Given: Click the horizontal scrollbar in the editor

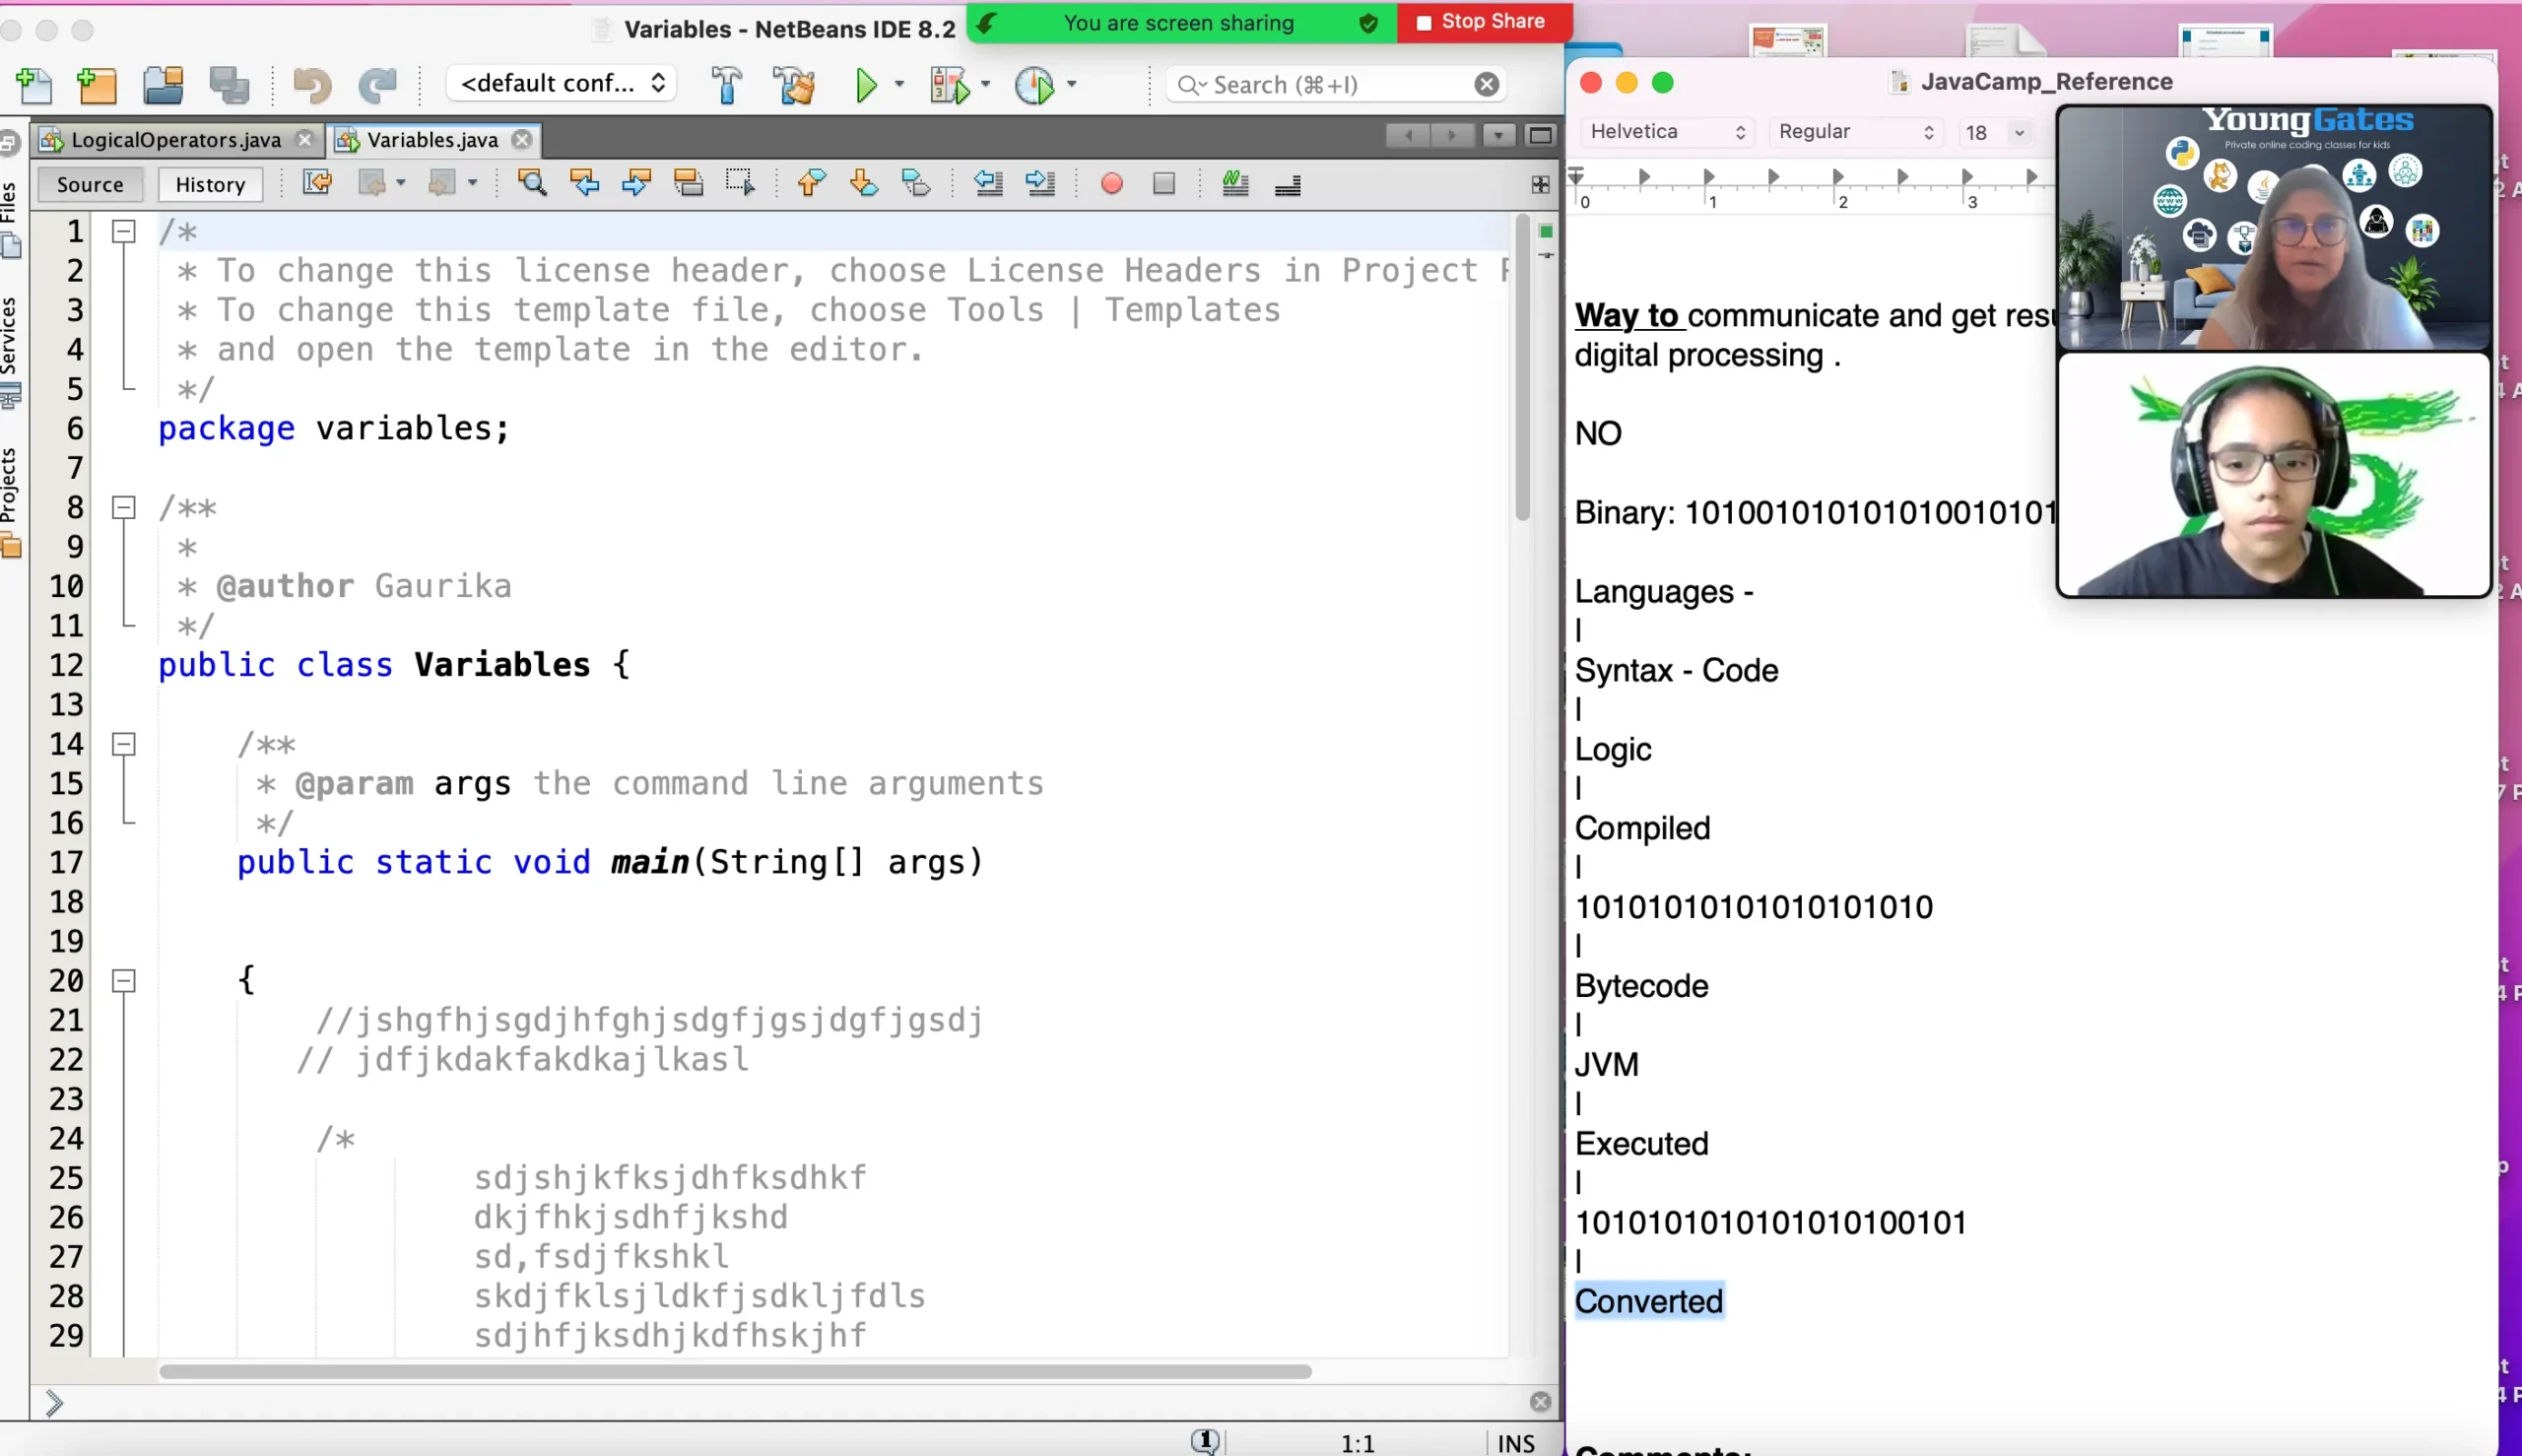Looking at the screenshot, I should (x=735, y=1371).
